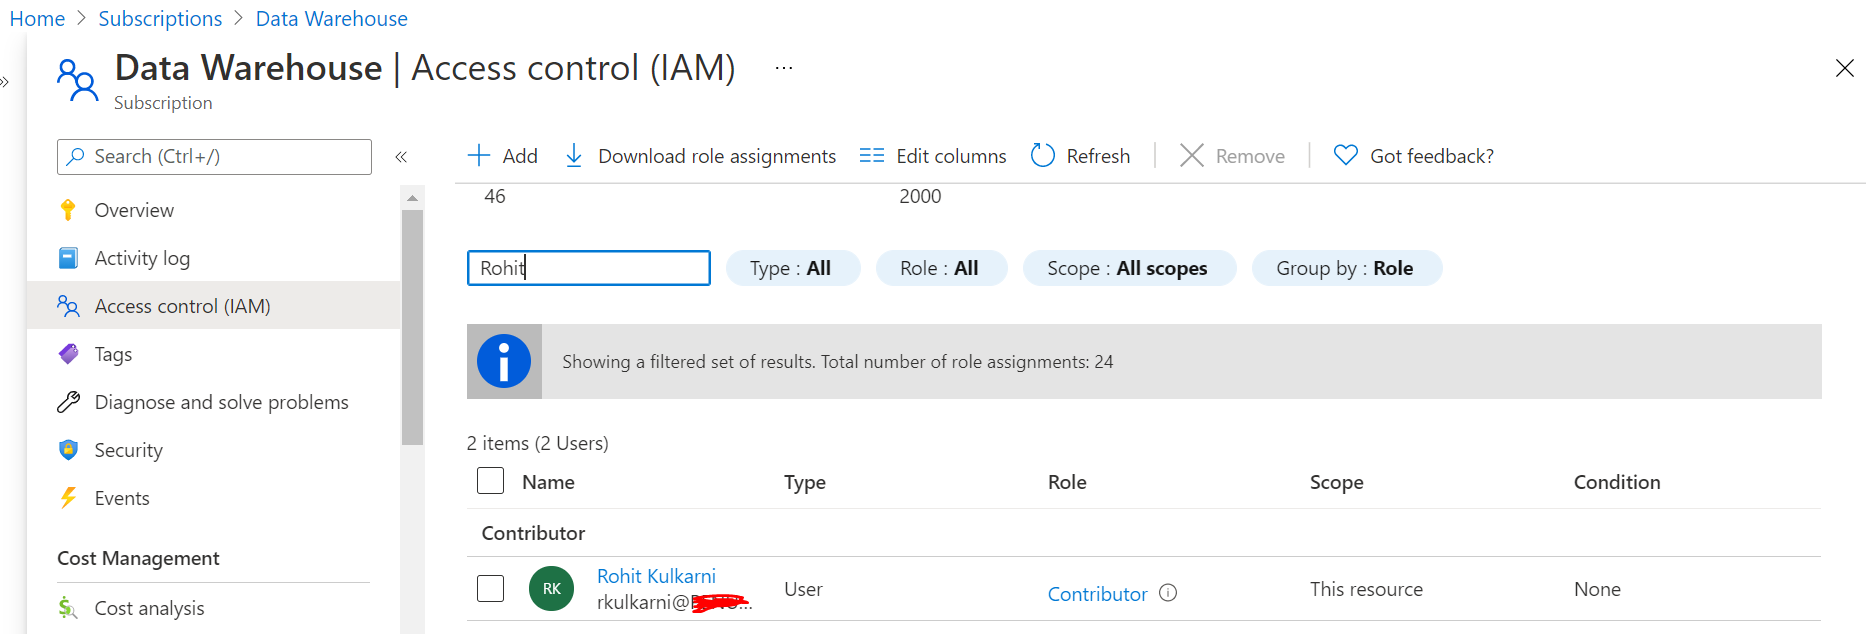Image resolution: width=1866 pixels, height=634 pixels.
Task: Sort by the Name column header
Action: click(548, 482)
